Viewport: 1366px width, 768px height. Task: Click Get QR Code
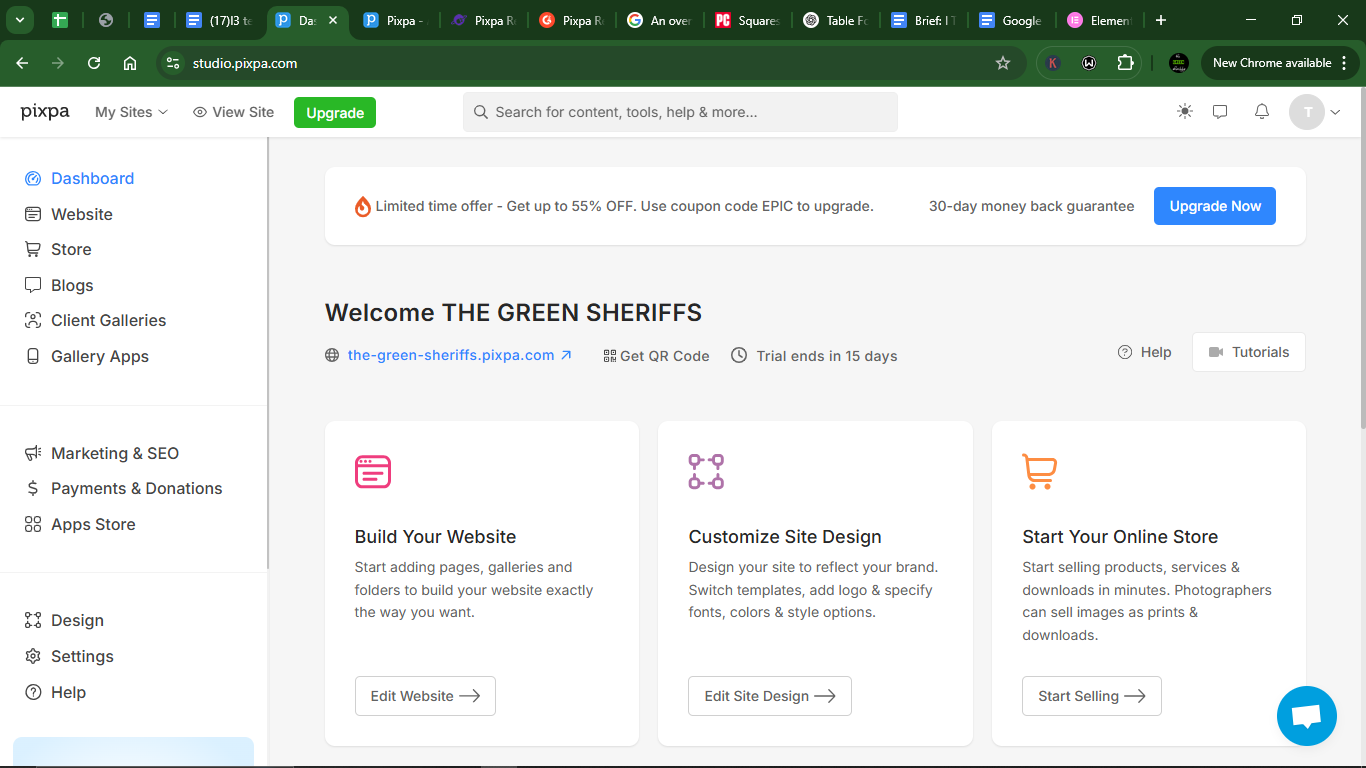[x=656, y=356]
